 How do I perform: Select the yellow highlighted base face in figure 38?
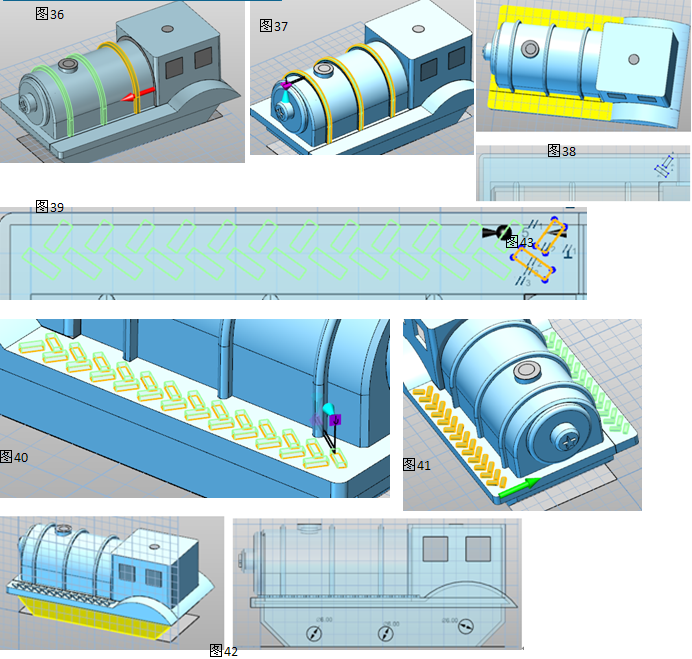552,106
